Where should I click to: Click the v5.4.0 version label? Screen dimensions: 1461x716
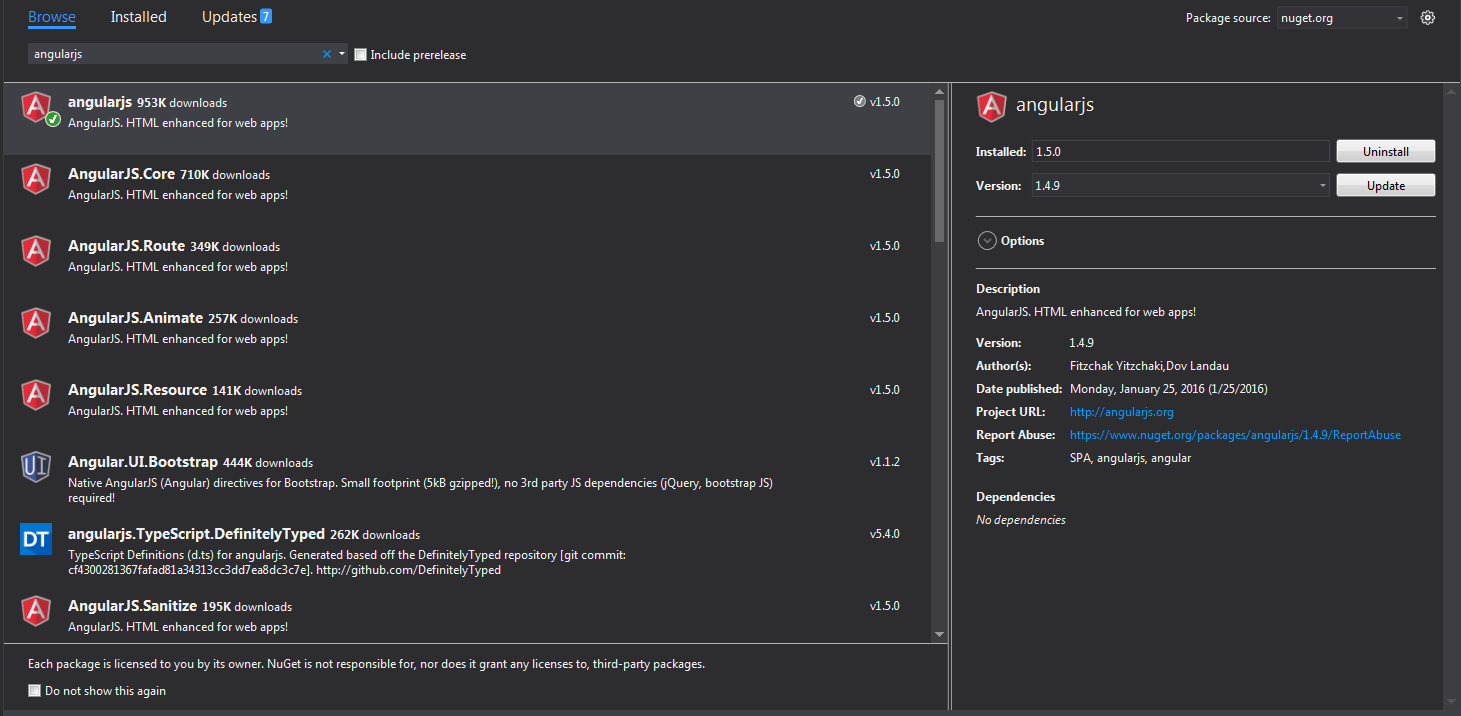(x=885, y=534)
